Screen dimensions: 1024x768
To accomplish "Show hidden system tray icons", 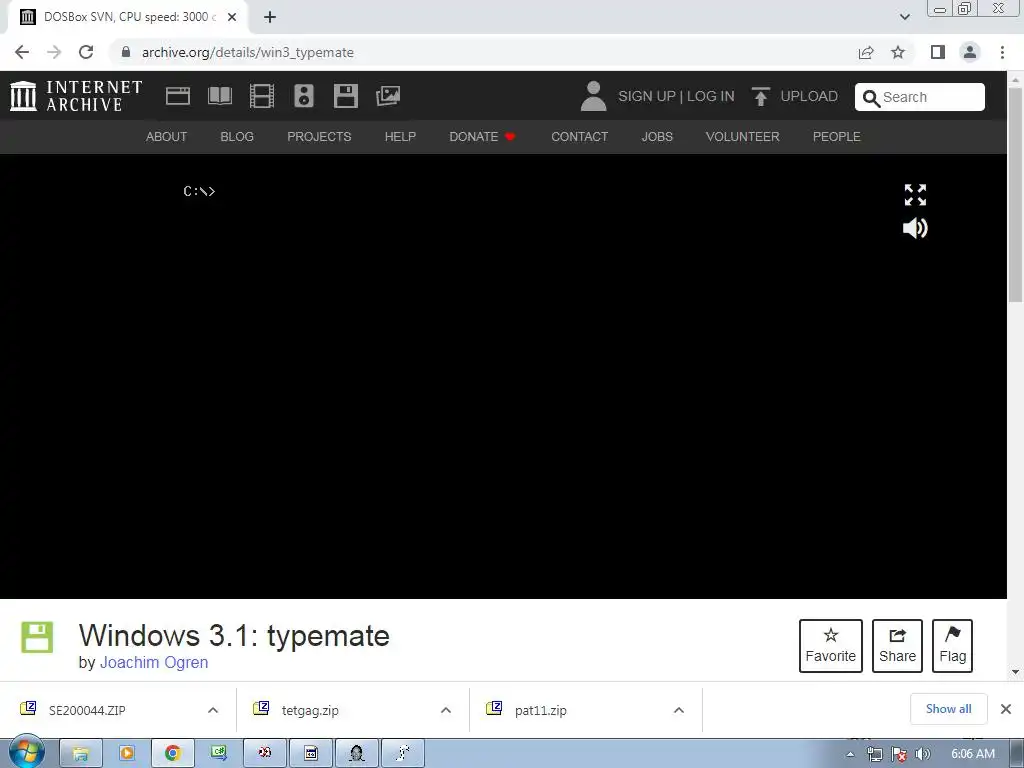I will click(850, 754).
